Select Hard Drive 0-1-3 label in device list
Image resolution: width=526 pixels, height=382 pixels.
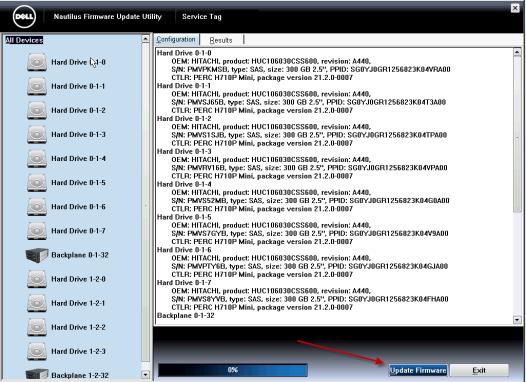click(x=78, y=134)
